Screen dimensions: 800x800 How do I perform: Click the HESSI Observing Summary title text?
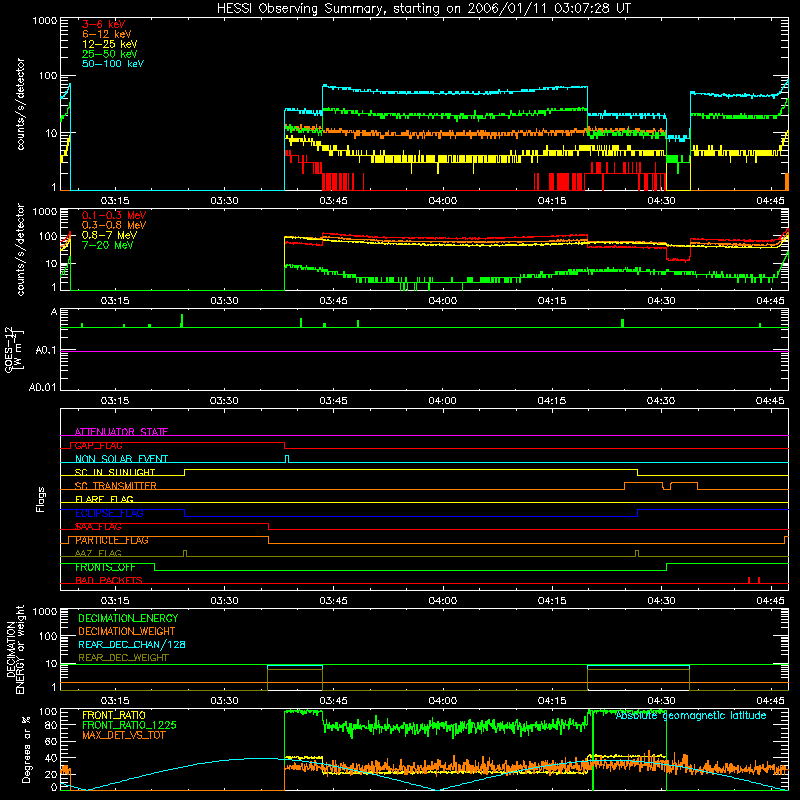424,9
